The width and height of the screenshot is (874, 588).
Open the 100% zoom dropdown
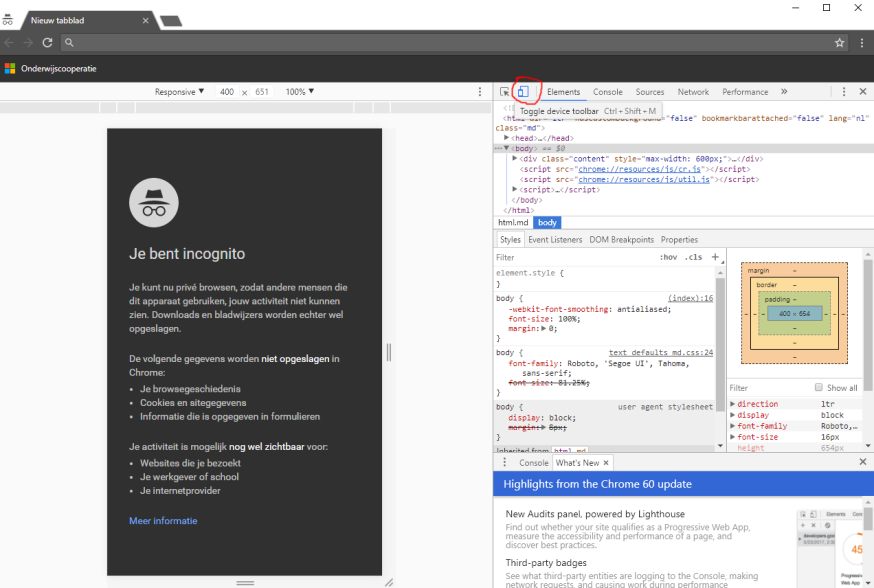coord(300,91)
